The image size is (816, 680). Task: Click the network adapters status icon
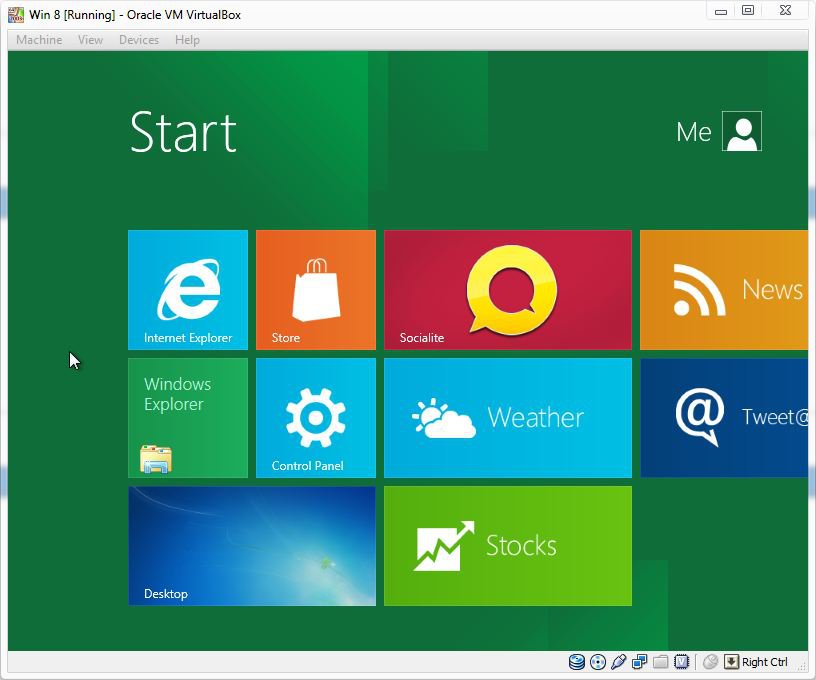click(x=640, y=662)
